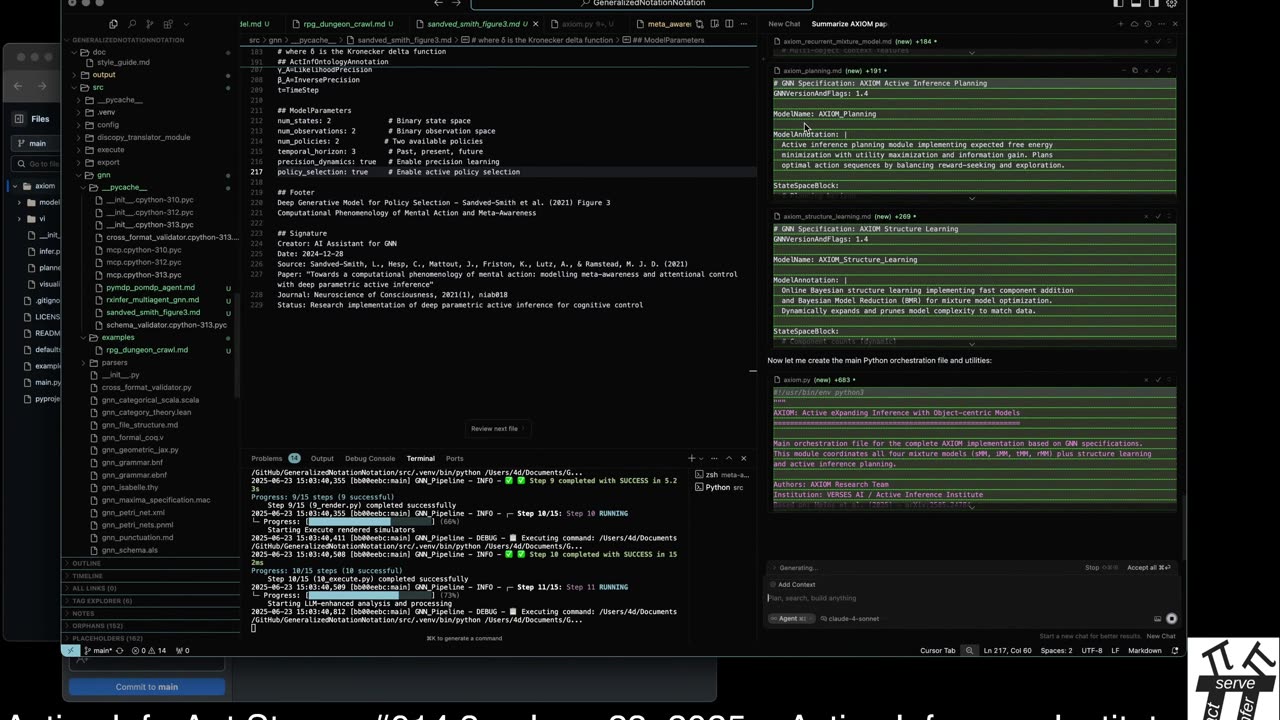Add new terminal with plus icon
This screenshot has height=720, width=1280.
click(691, 458)
